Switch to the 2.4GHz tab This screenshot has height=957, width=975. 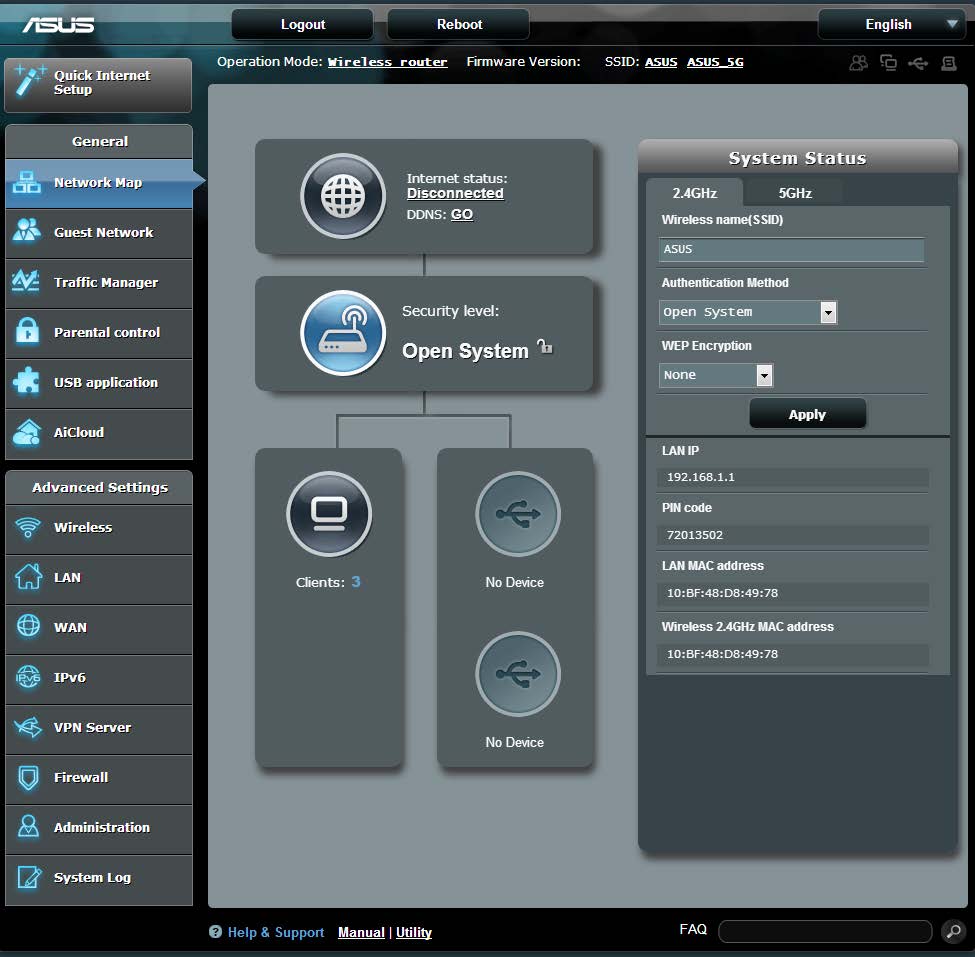tap(695, 193)
